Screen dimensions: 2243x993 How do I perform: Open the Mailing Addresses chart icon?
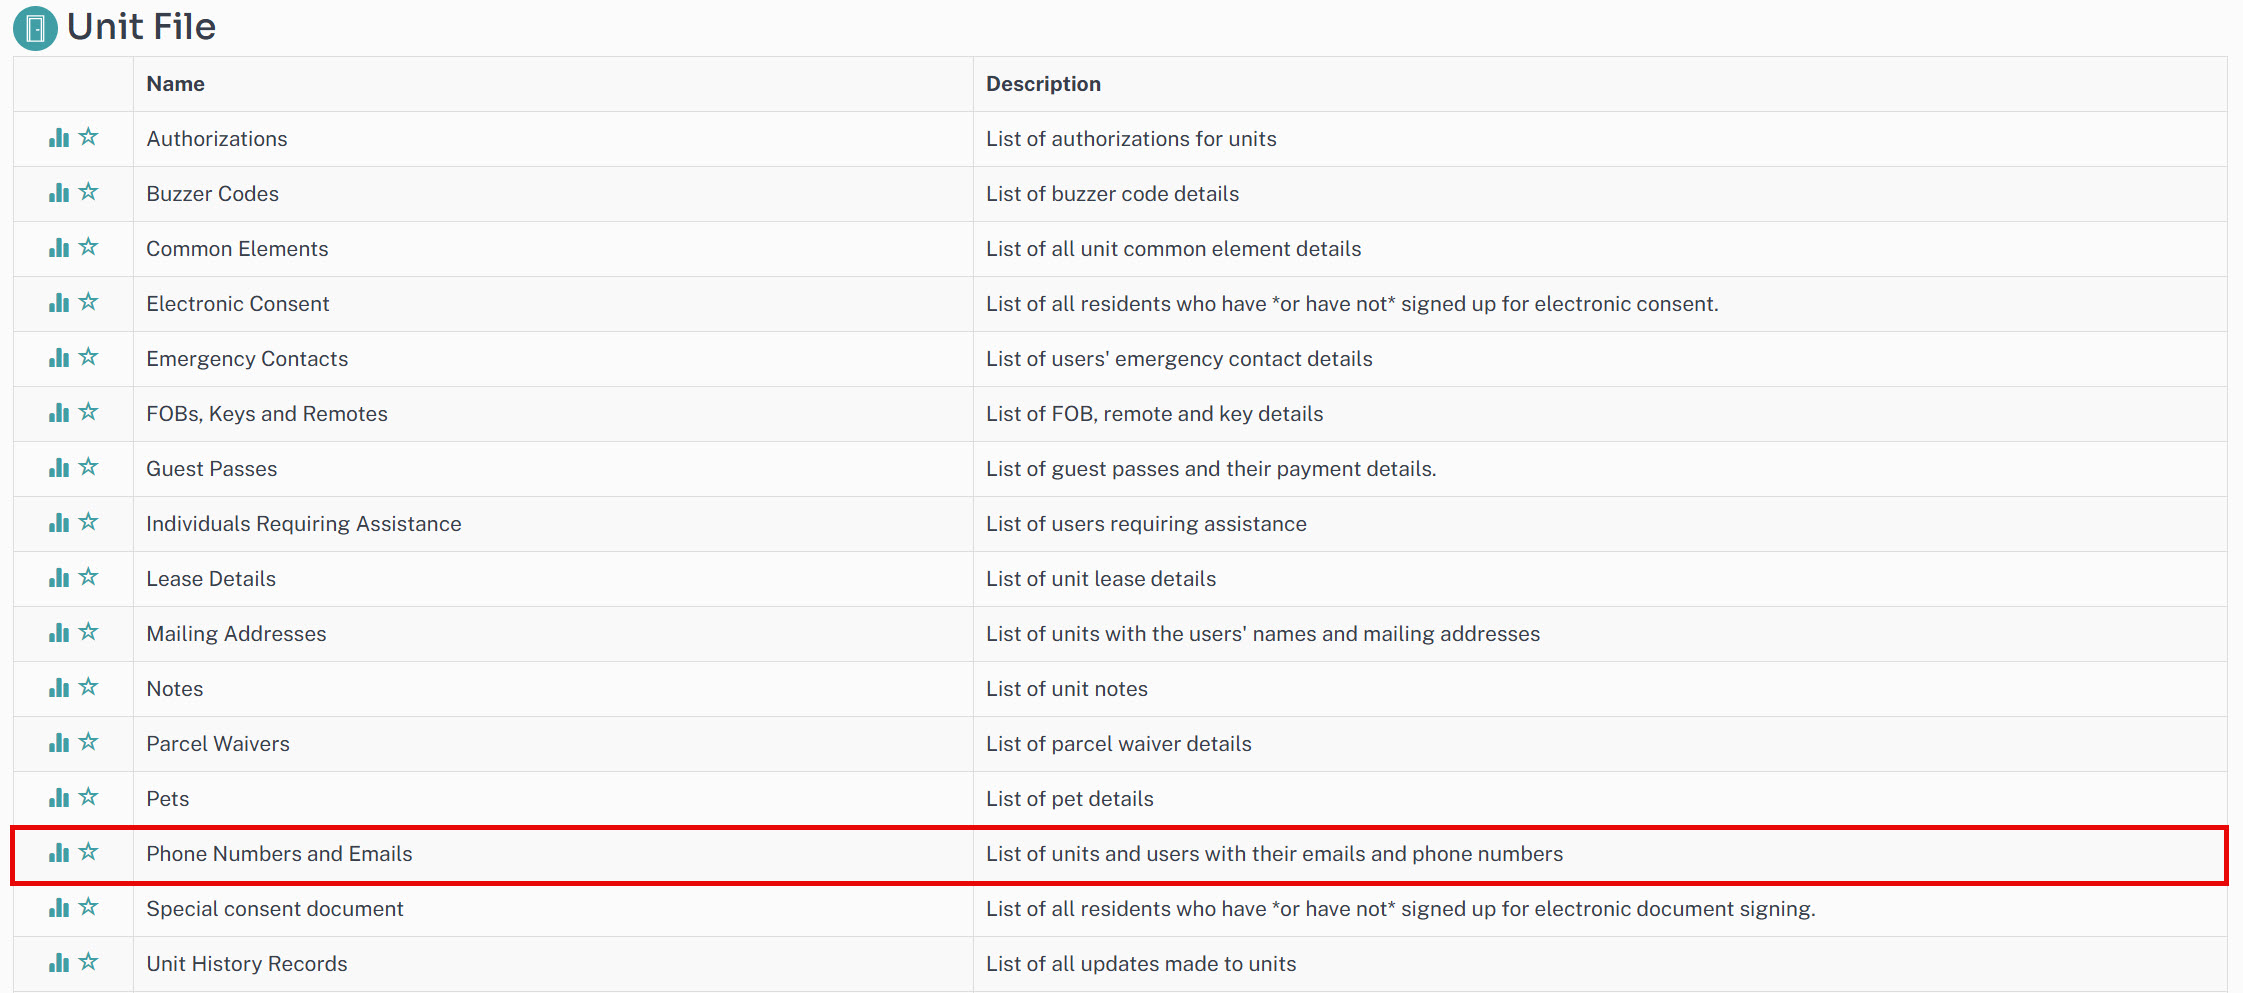click(59, 633)
